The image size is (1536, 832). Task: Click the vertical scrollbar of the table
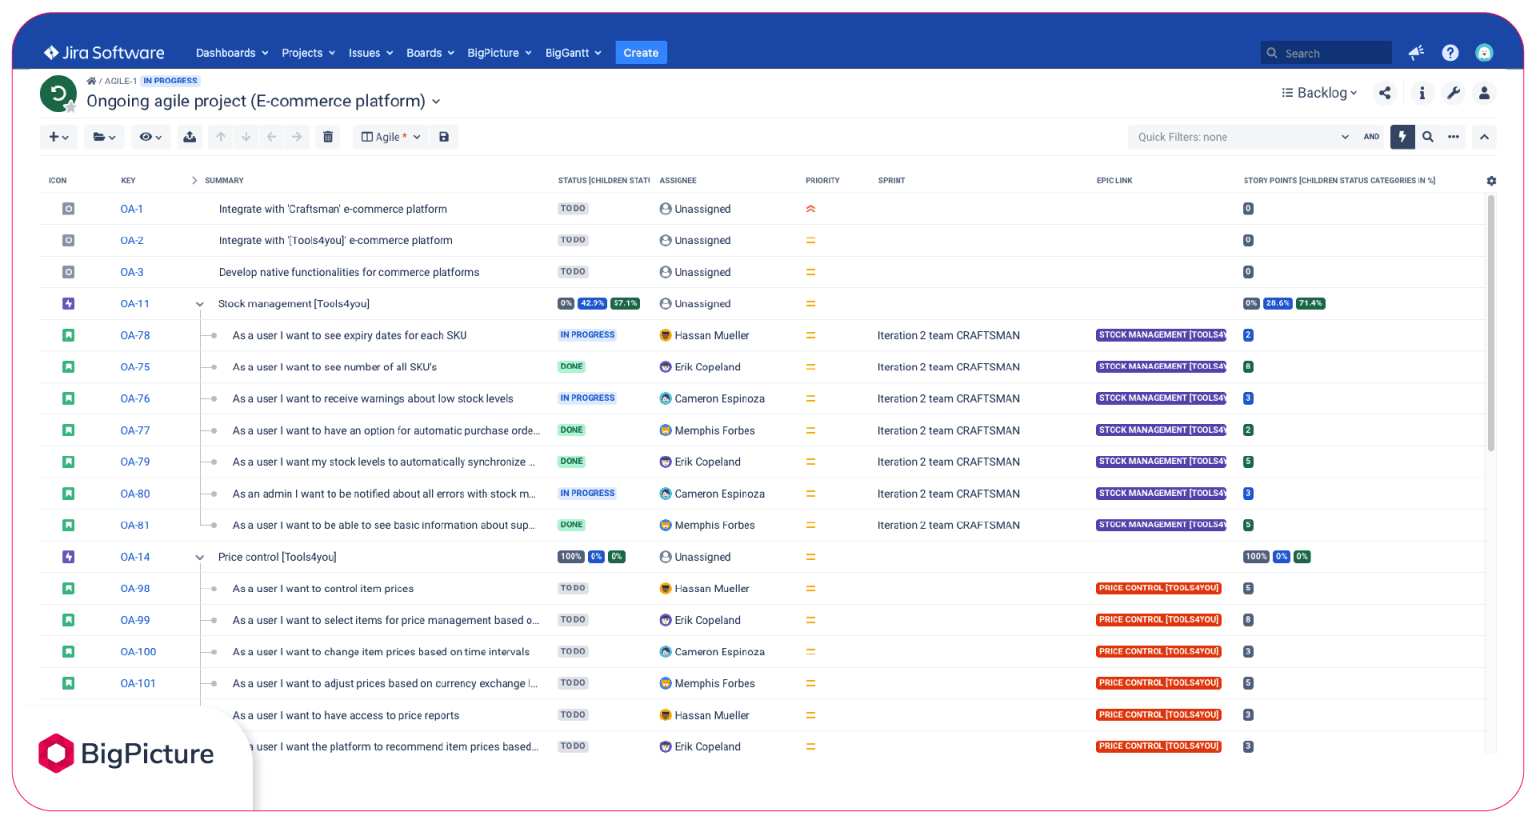tap(1491, 323)
